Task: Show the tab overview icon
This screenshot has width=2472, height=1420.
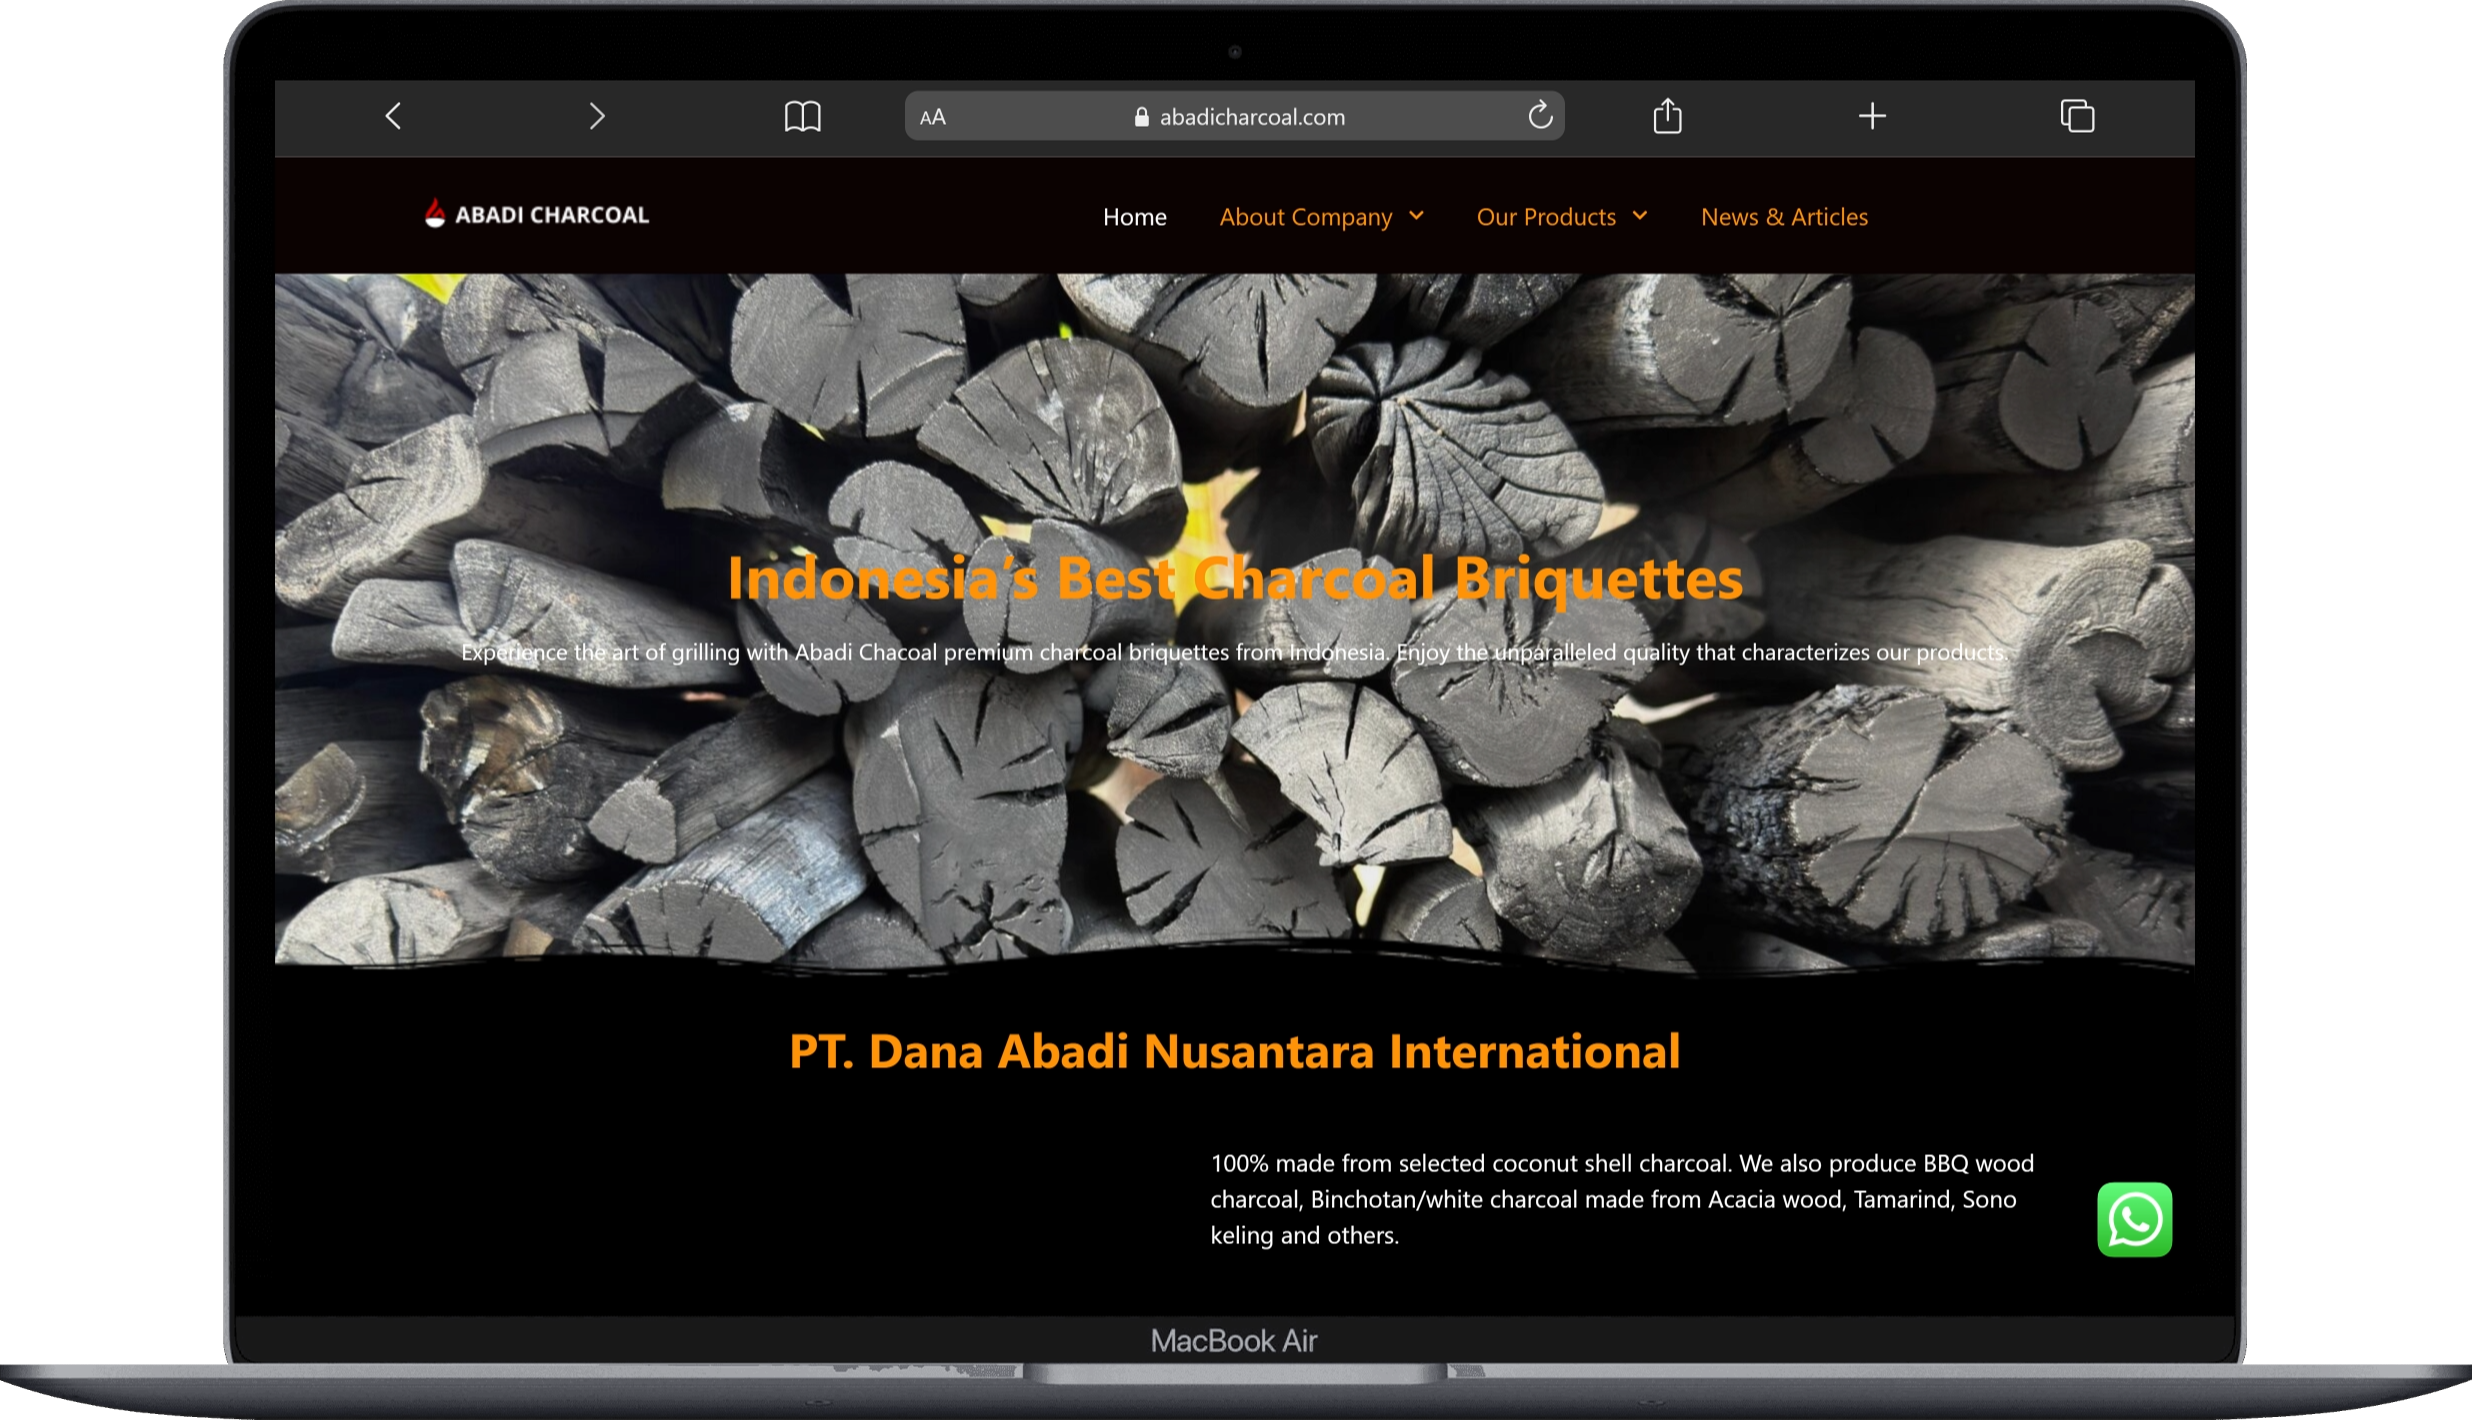Action: coord(2077,116)
